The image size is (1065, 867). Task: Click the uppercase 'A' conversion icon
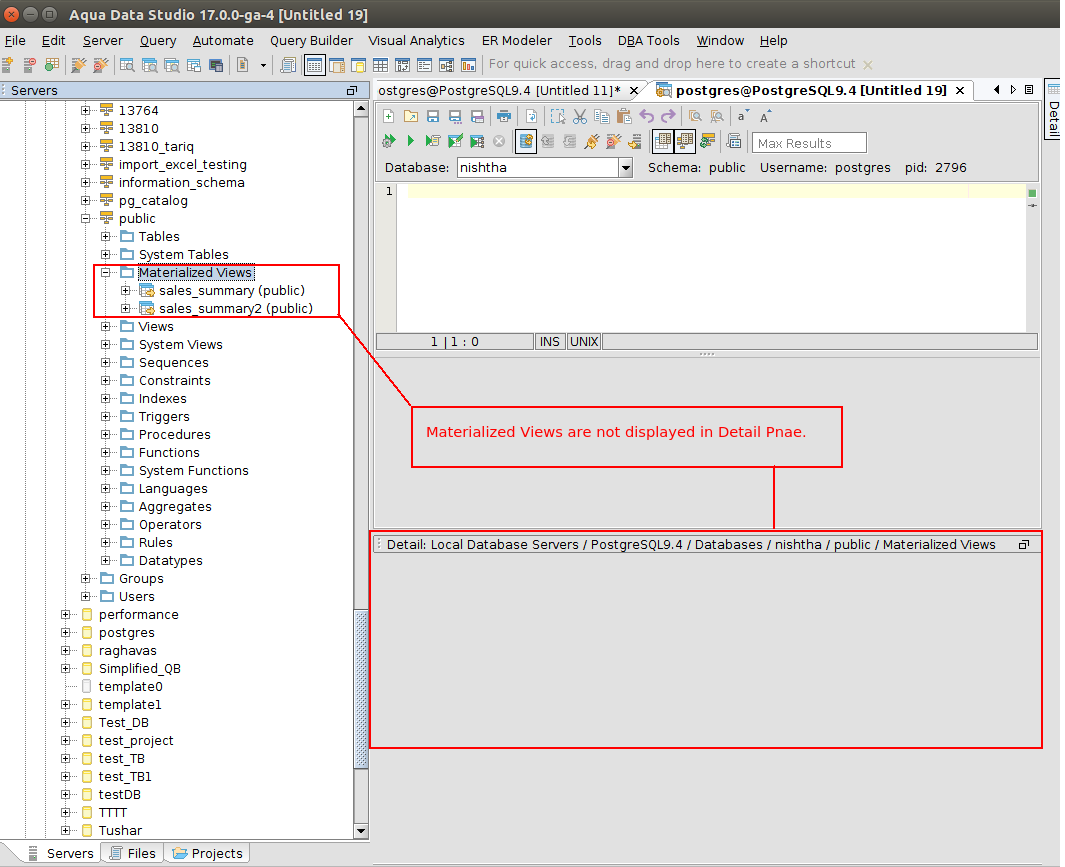(765, 116)
